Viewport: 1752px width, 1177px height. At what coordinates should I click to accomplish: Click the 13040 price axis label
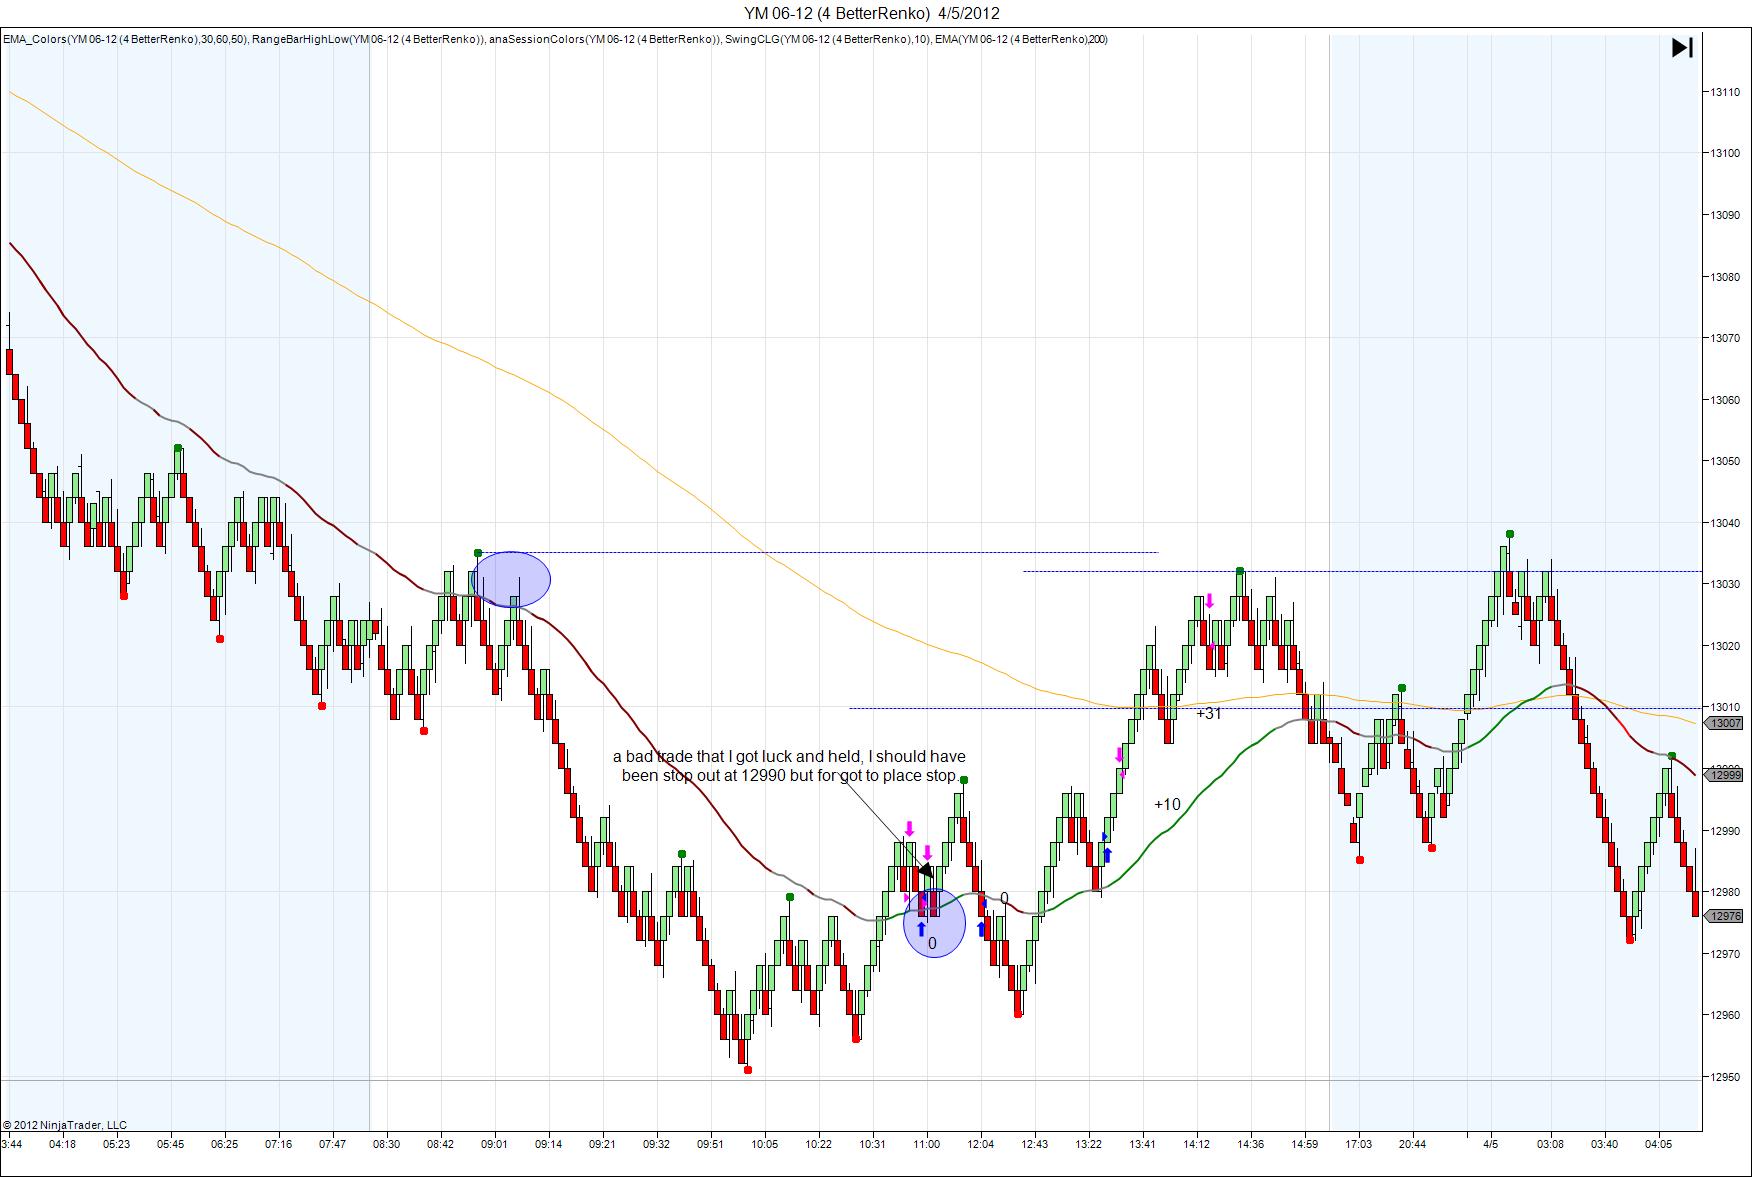pyautogui.click(x=1725, y=523)
